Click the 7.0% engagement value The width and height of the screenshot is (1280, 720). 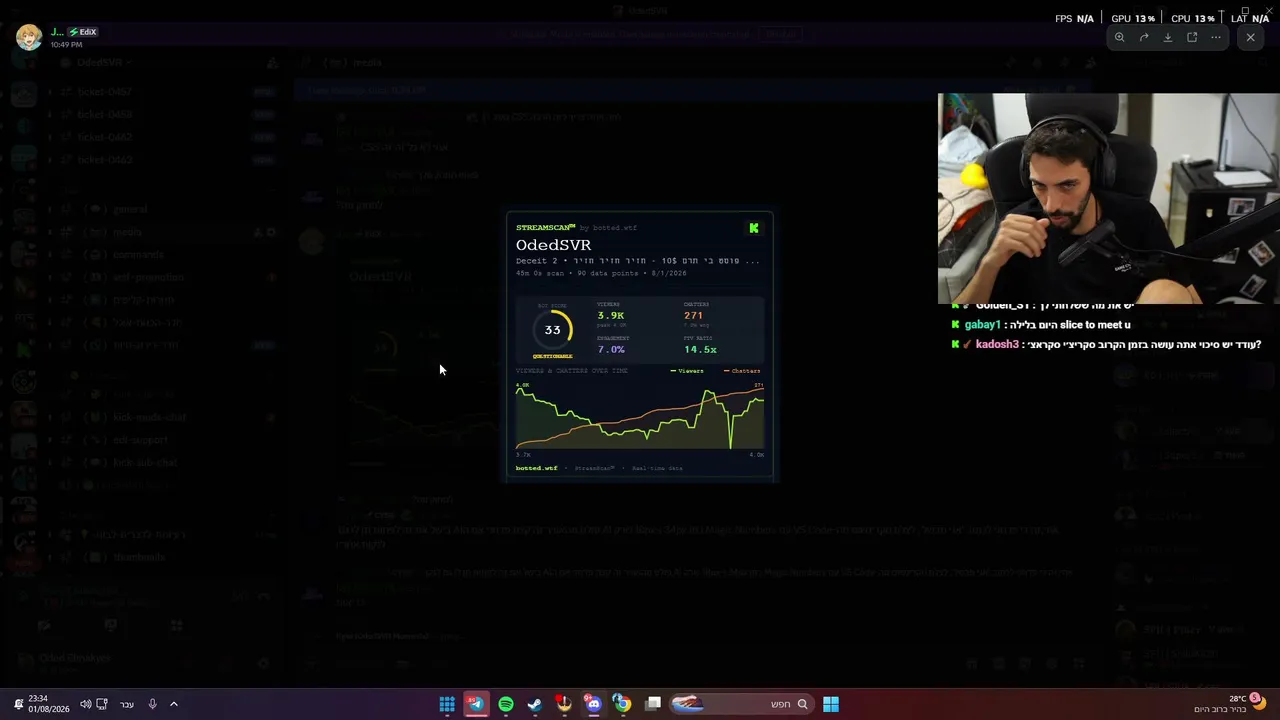tap(611, 350)
